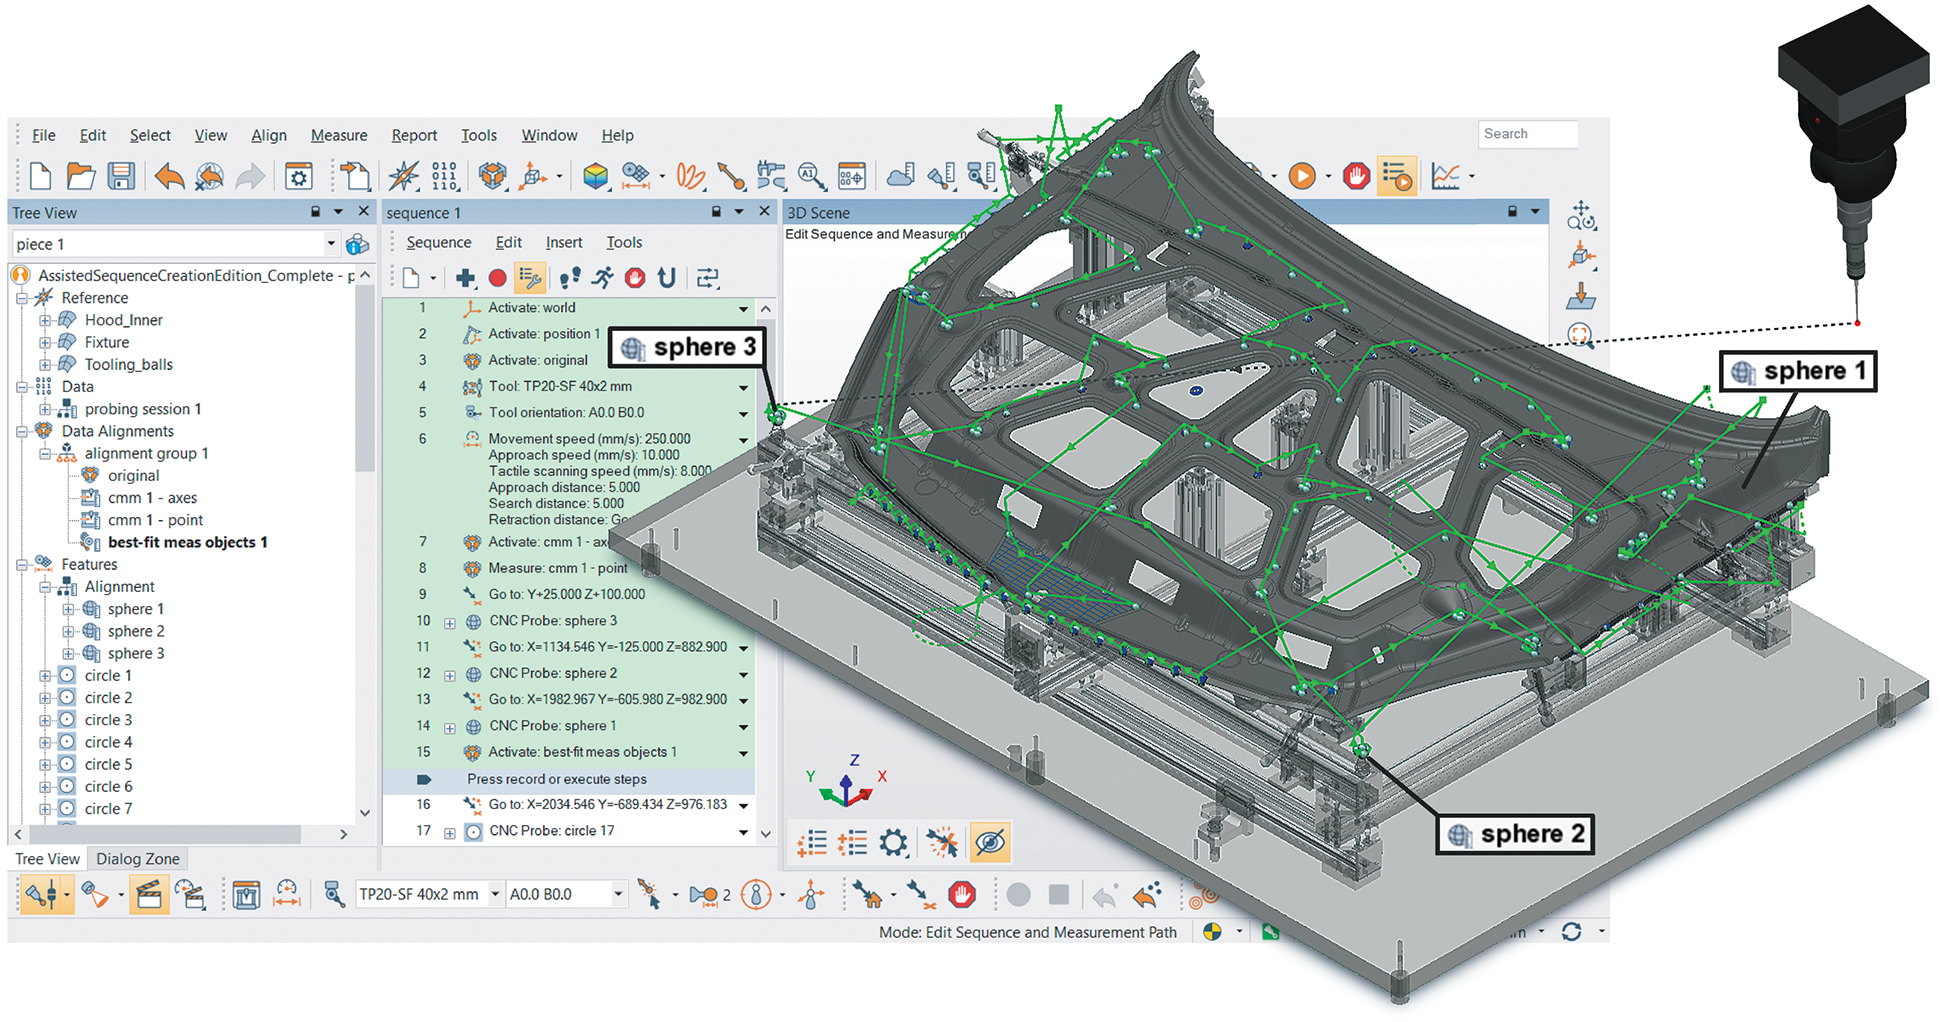Toggle the pin on the sequence 1 panel
Viewport: 1940px width, 1022px height.
coord(716,212)
